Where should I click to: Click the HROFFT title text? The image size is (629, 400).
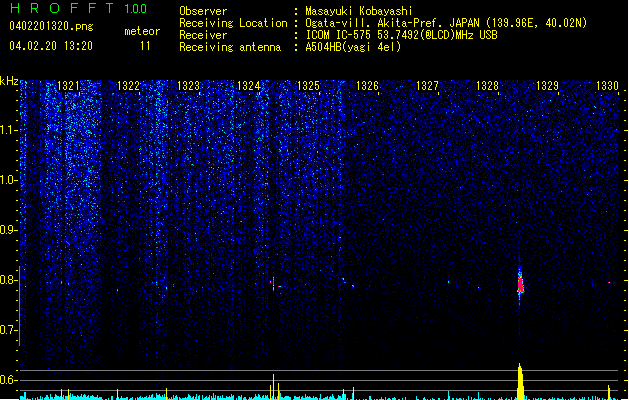[x=62, y=8]
